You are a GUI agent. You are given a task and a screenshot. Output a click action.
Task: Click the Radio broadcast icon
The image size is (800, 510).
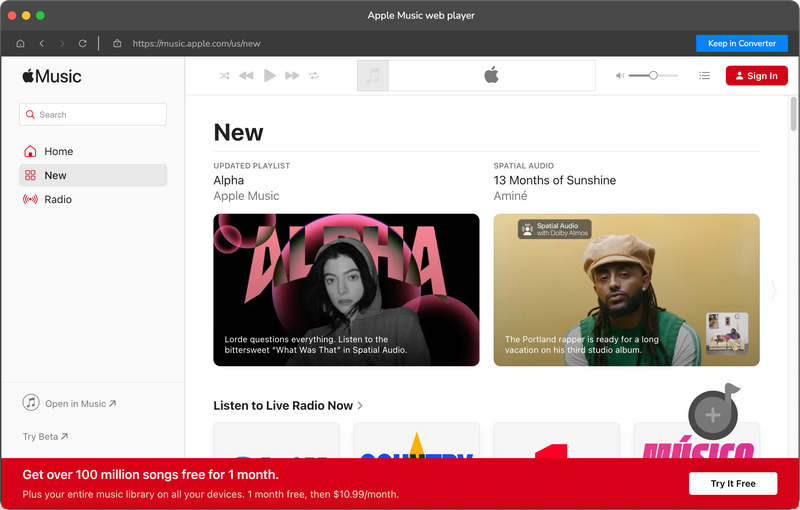30,199
